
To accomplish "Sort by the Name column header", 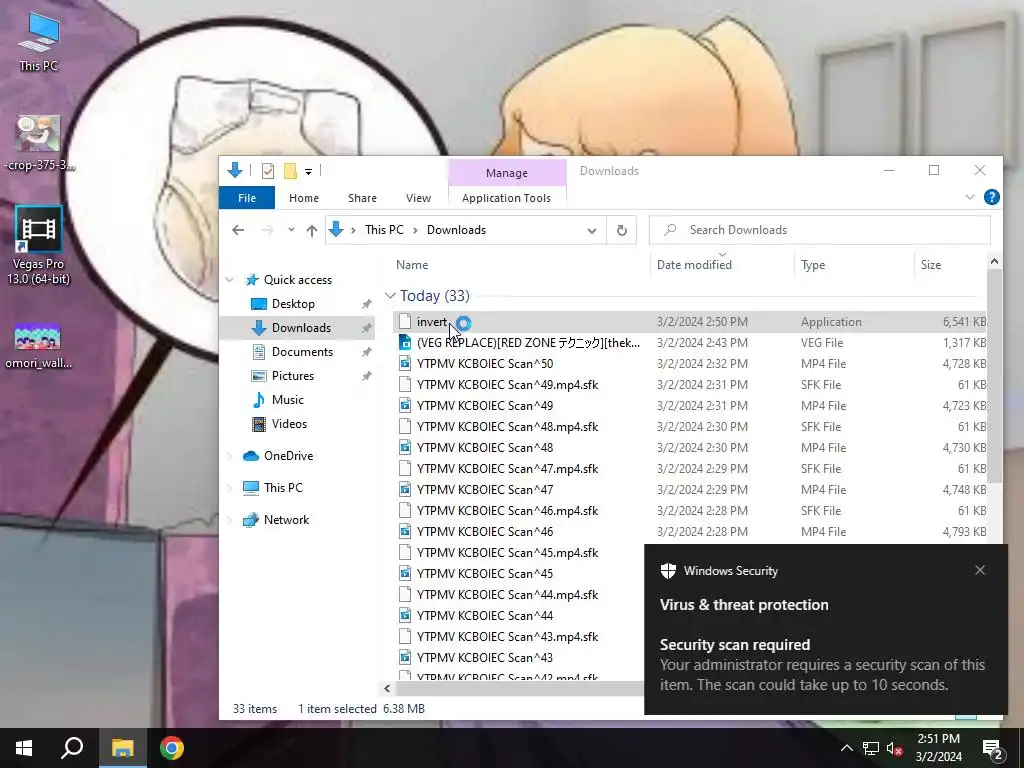I will click(x=412, y=264).
